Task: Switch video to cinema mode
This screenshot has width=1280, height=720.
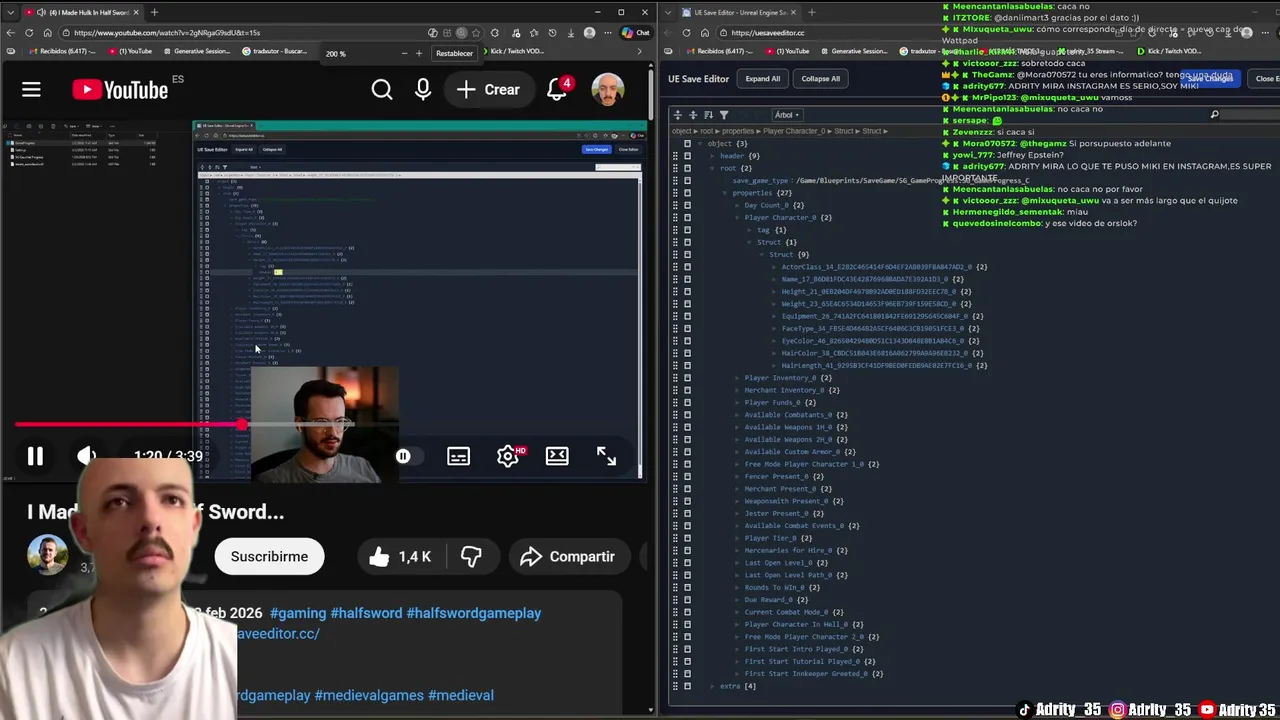Action: pyautogui.click(x=557, y=456)
